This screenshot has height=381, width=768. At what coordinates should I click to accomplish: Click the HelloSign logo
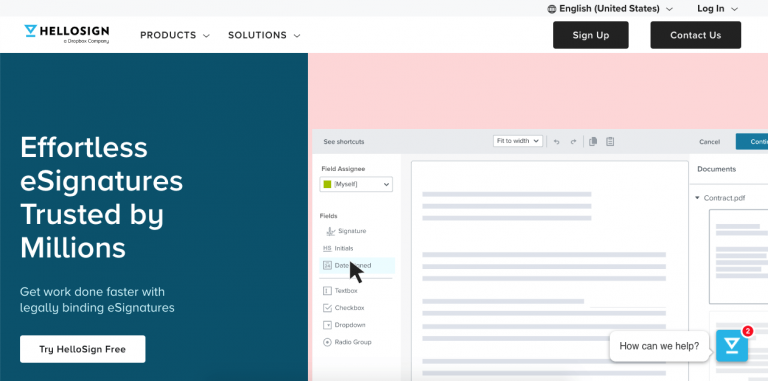(67, 34)
